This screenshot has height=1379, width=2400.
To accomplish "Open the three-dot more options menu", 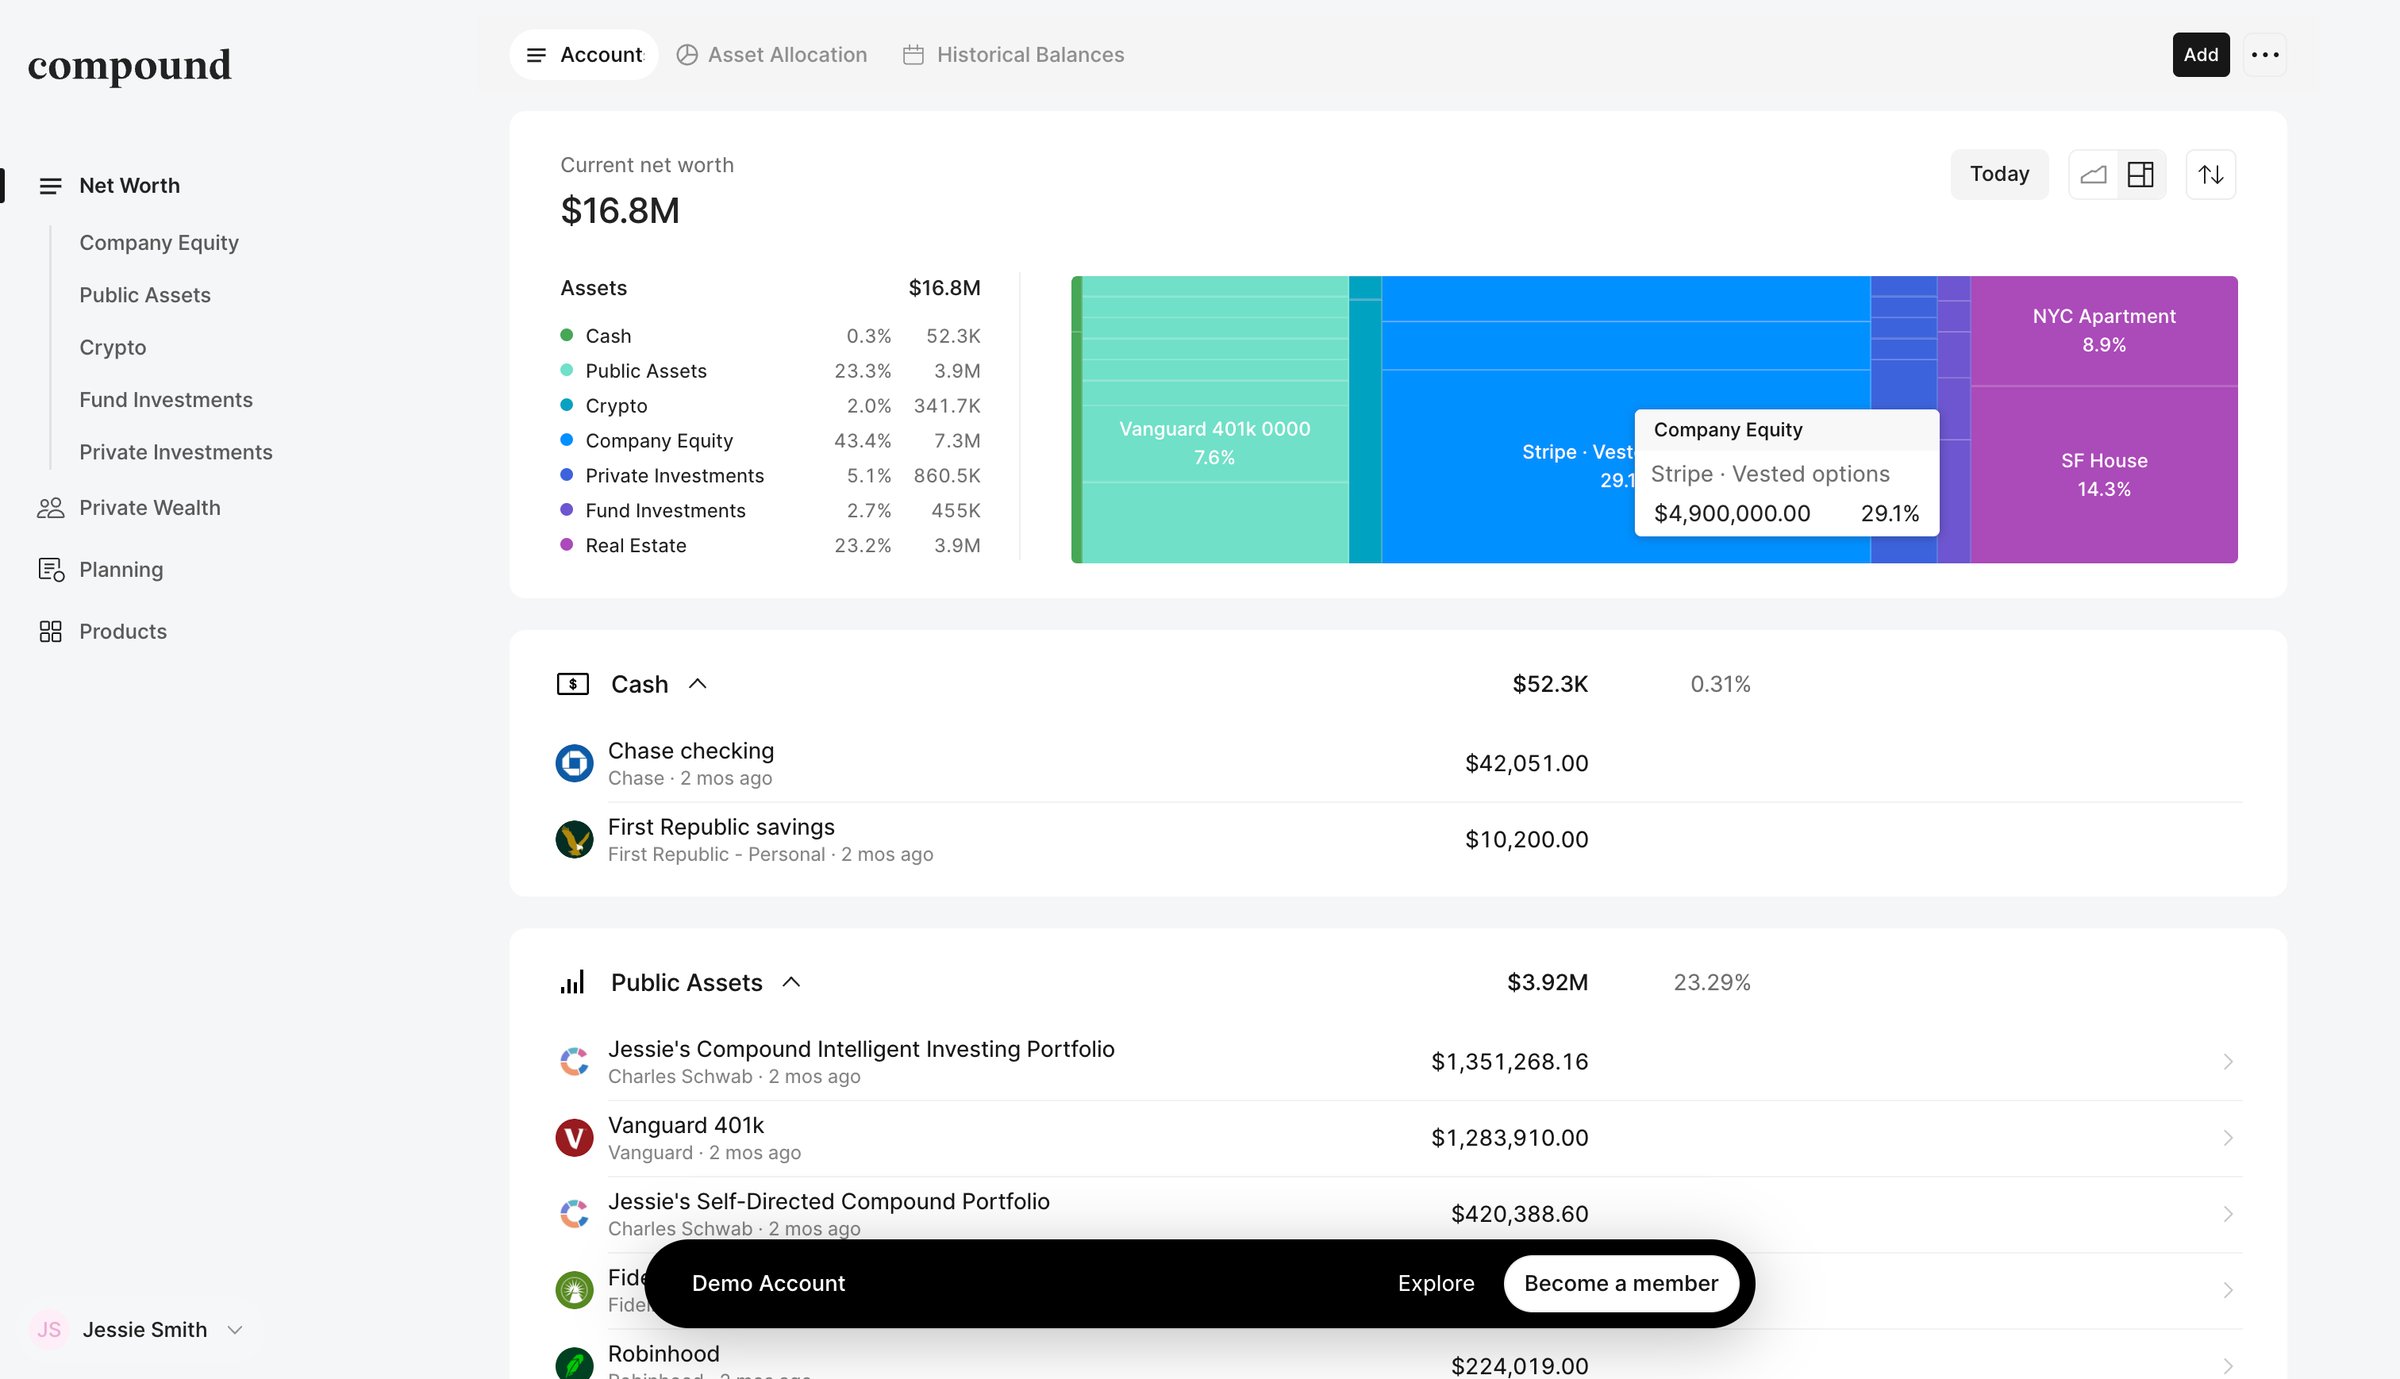I will point(2265,55).
